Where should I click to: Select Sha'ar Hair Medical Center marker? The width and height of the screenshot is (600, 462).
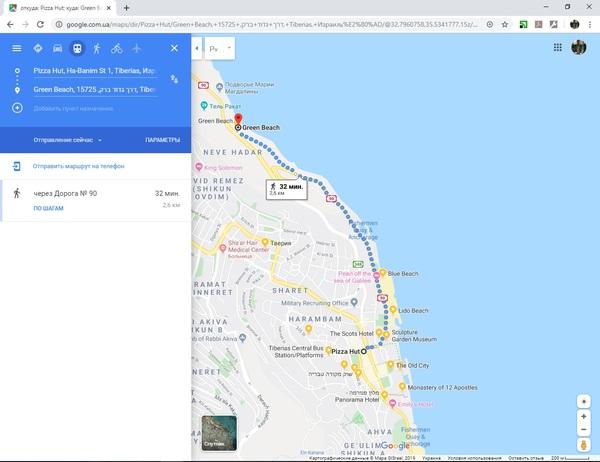(x=223, y=248)
